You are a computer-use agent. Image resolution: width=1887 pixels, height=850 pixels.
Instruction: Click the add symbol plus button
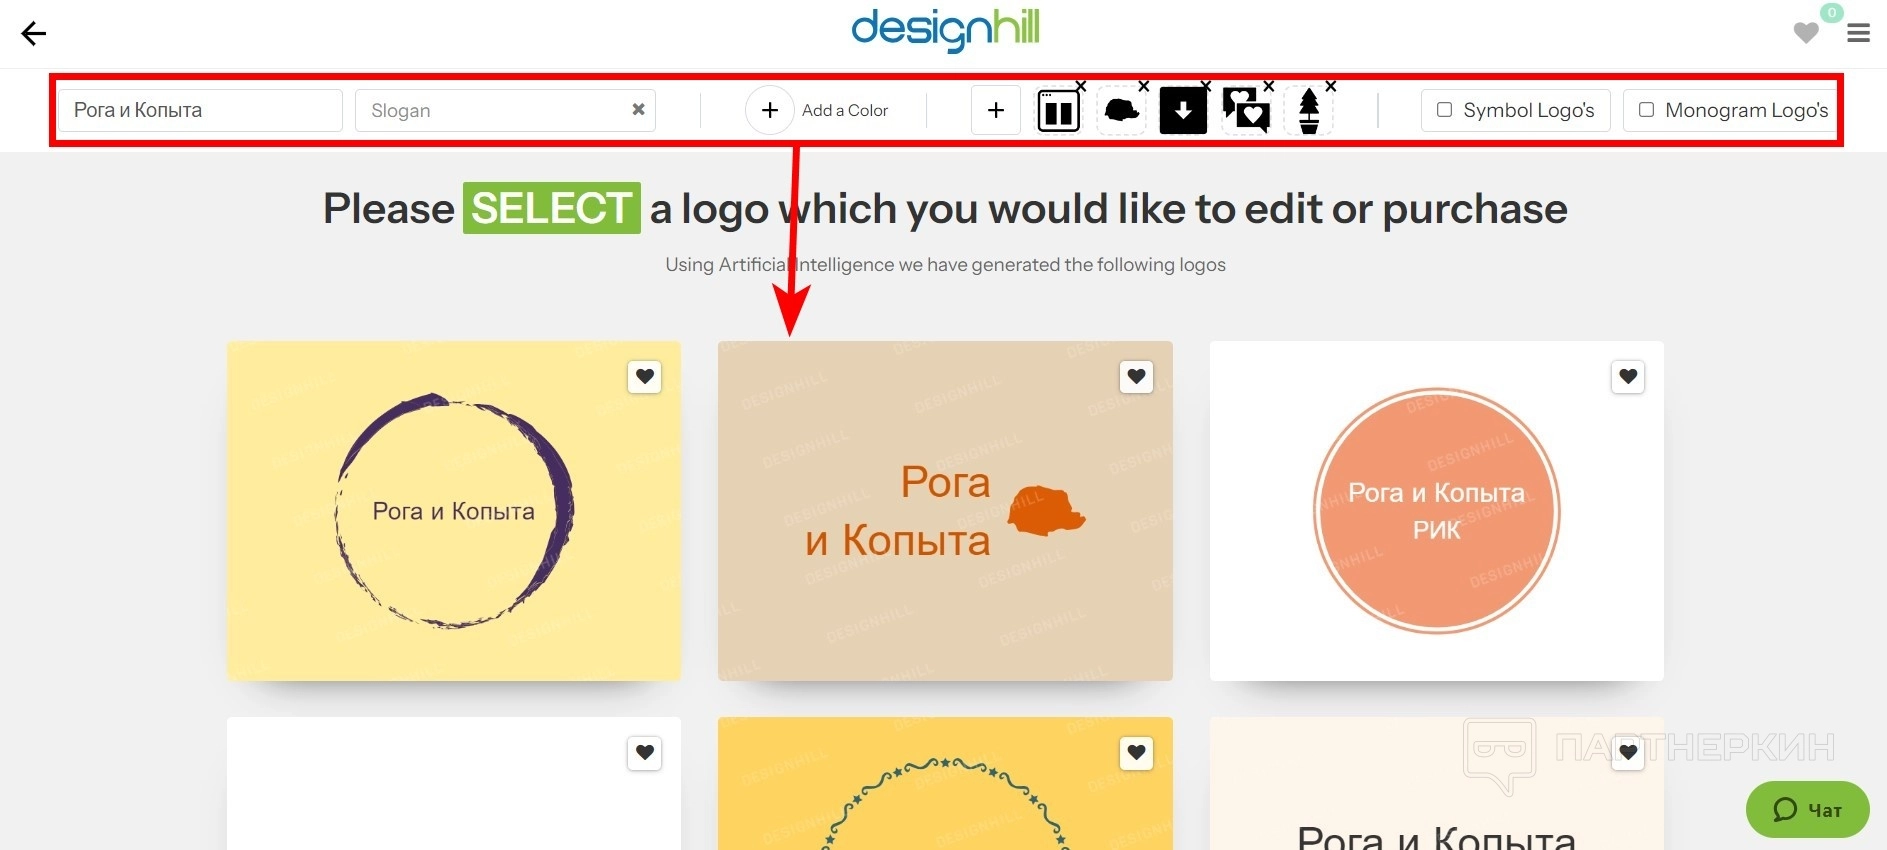coord(996,110)
